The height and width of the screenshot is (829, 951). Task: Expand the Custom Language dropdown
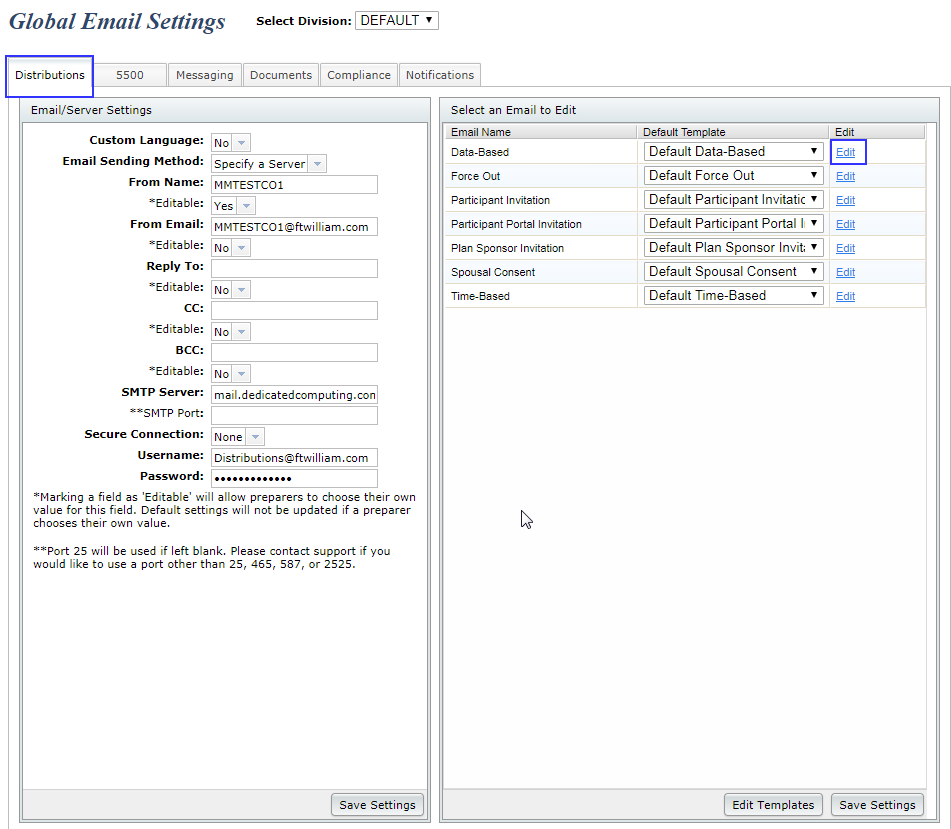(231, 143)
